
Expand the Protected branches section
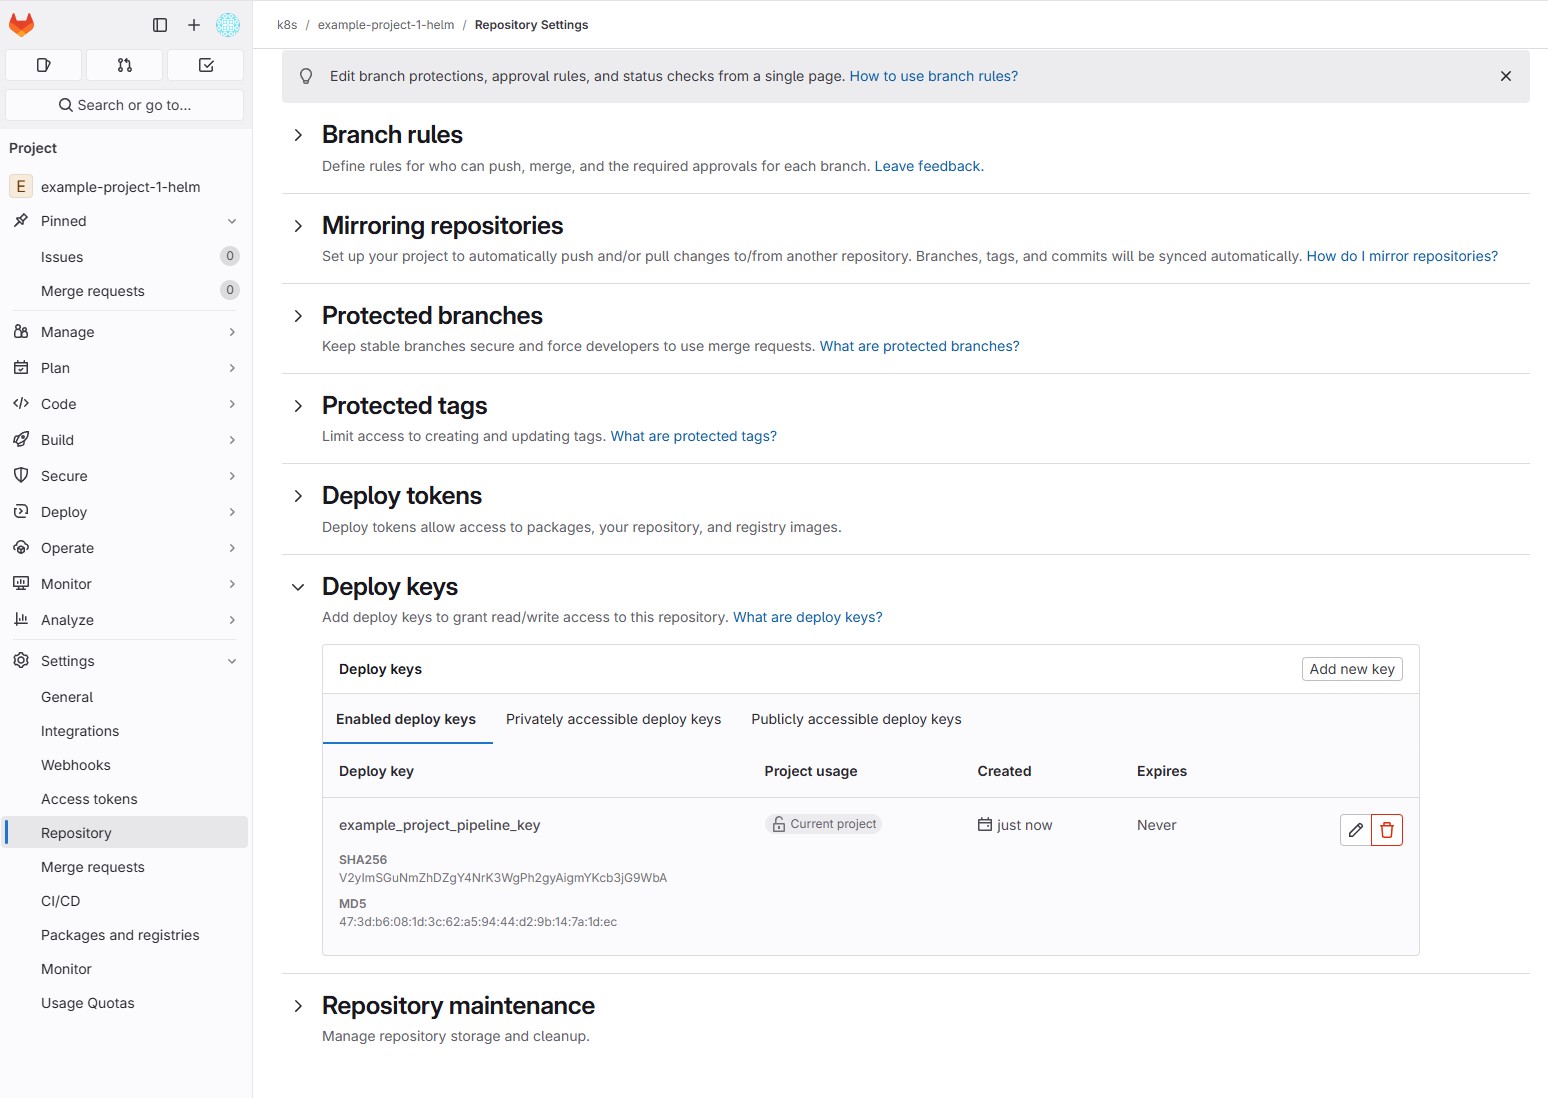click(x=298, y=316)
